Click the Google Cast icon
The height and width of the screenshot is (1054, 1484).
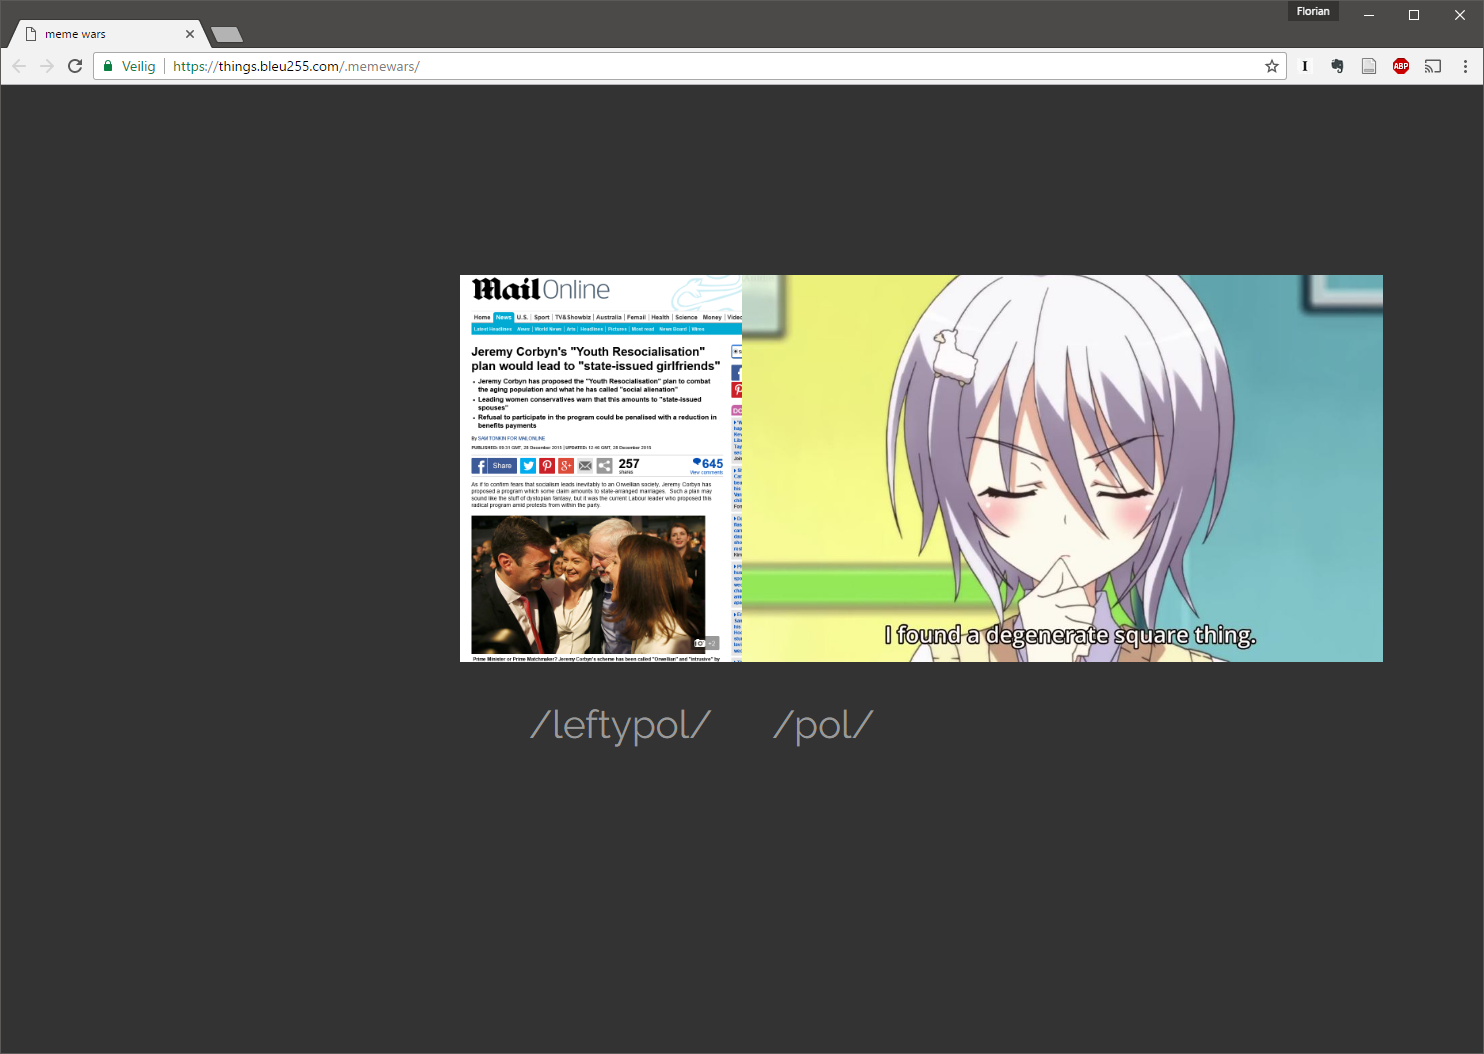(x=1433, y=66)
